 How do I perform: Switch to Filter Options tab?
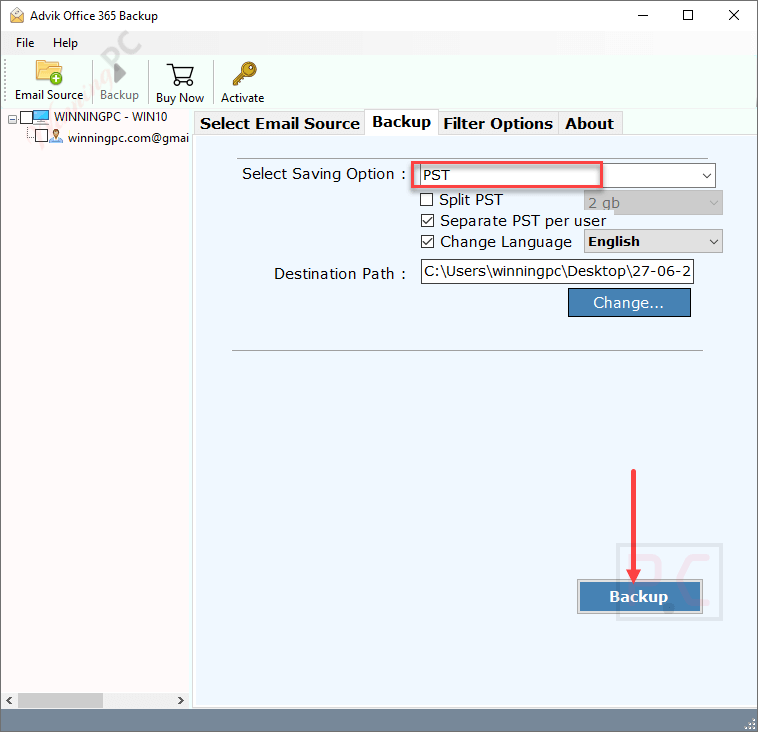point(498,124)
